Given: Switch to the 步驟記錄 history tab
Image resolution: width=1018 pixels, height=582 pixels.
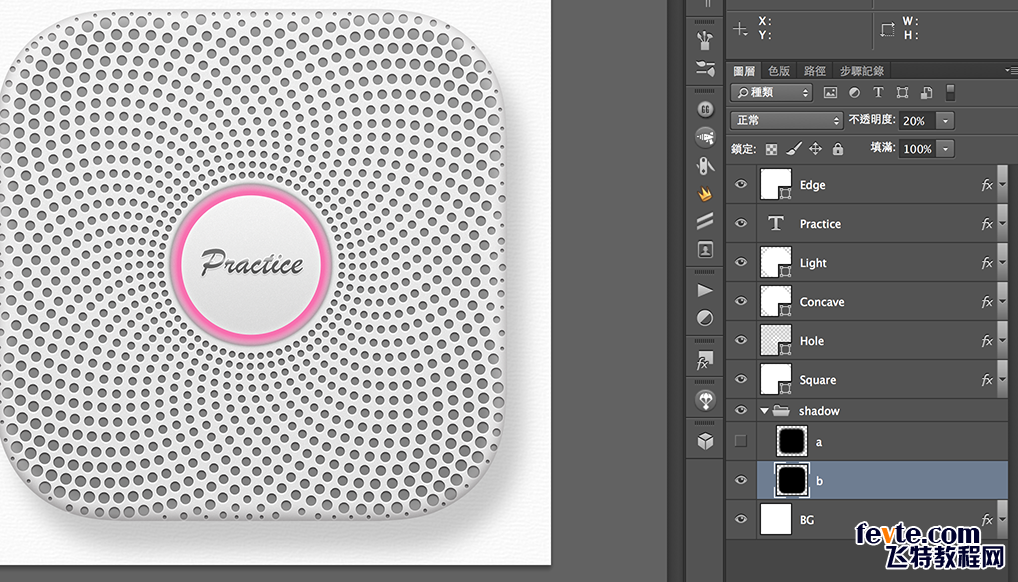Looking at the screenshot, I should tap(861, 71).
